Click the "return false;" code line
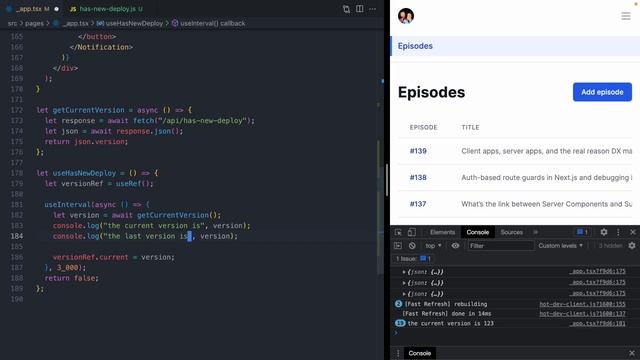Image resolution: width=640 pixels, height=360 pixels. tap(71, 278)
